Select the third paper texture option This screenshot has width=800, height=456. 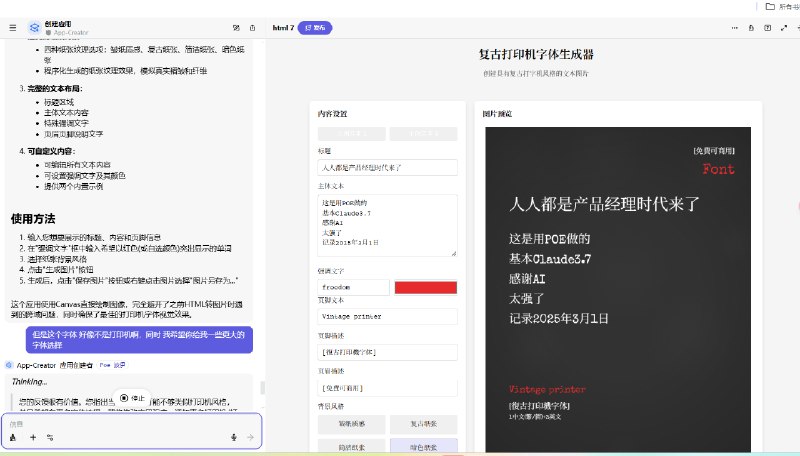(352, 447)
